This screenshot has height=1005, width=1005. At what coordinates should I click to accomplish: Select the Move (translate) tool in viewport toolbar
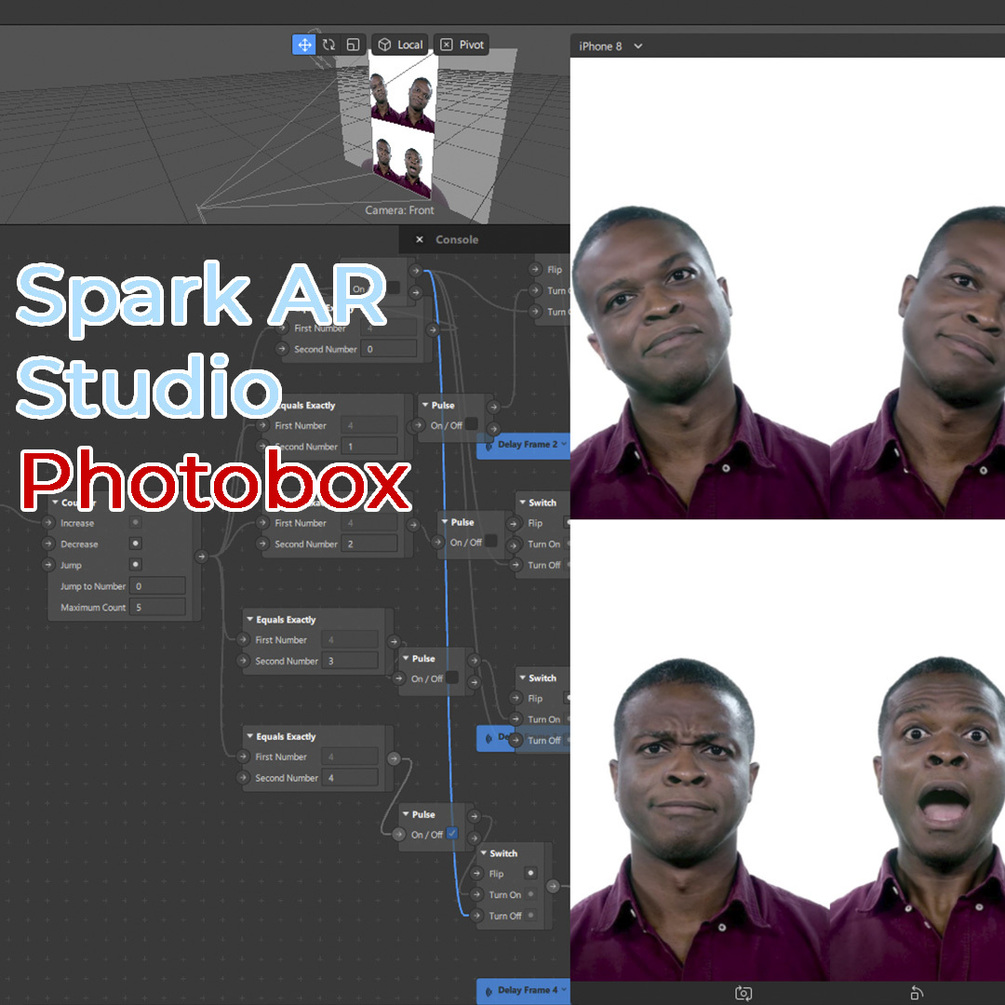(304, 45)
